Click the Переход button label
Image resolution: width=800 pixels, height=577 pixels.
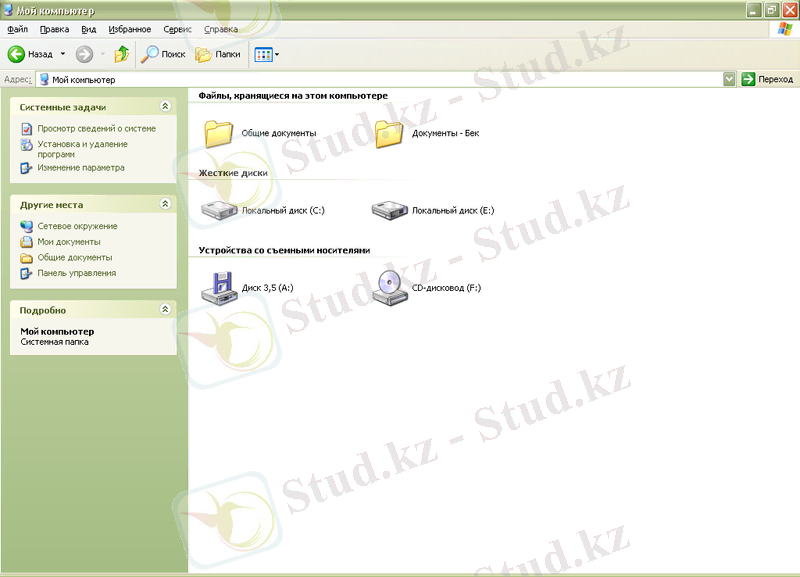[x=775, y=80]
